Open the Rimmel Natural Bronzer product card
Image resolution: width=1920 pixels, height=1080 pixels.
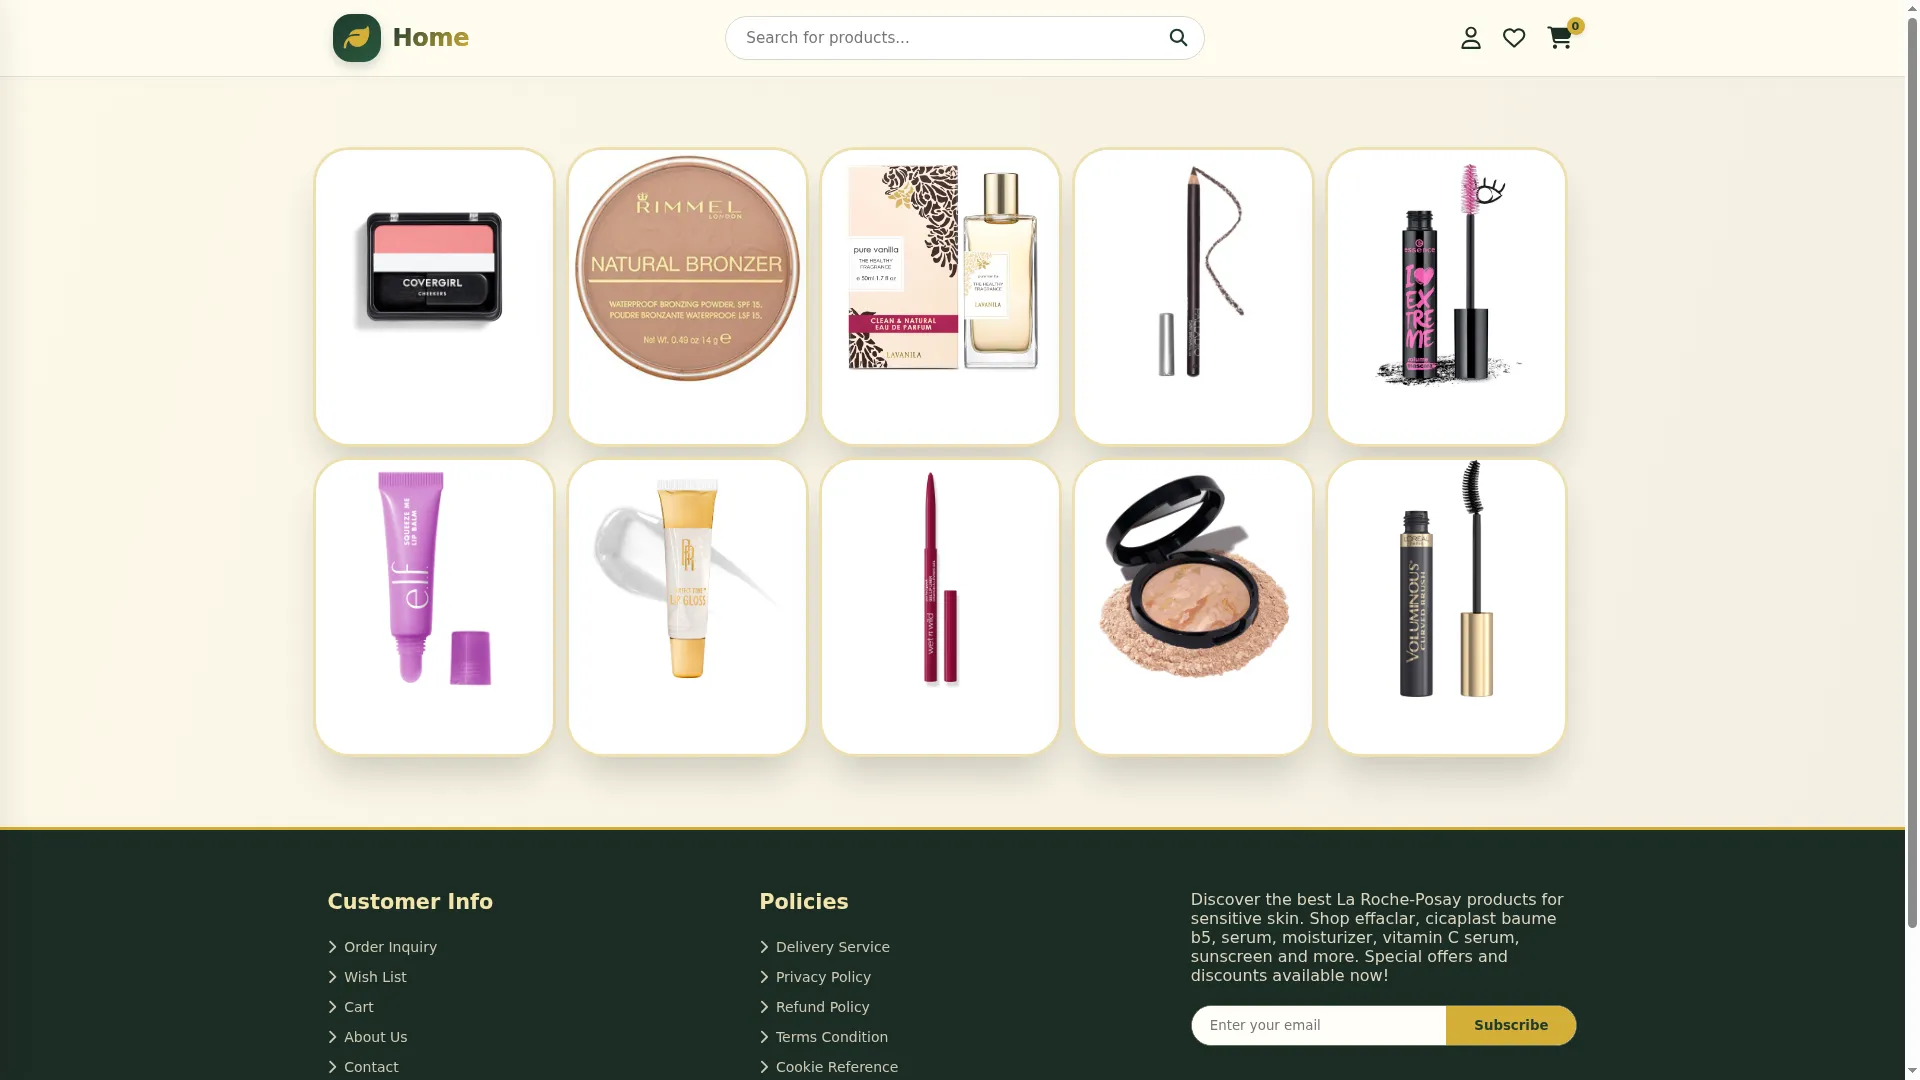pos(687,297)
